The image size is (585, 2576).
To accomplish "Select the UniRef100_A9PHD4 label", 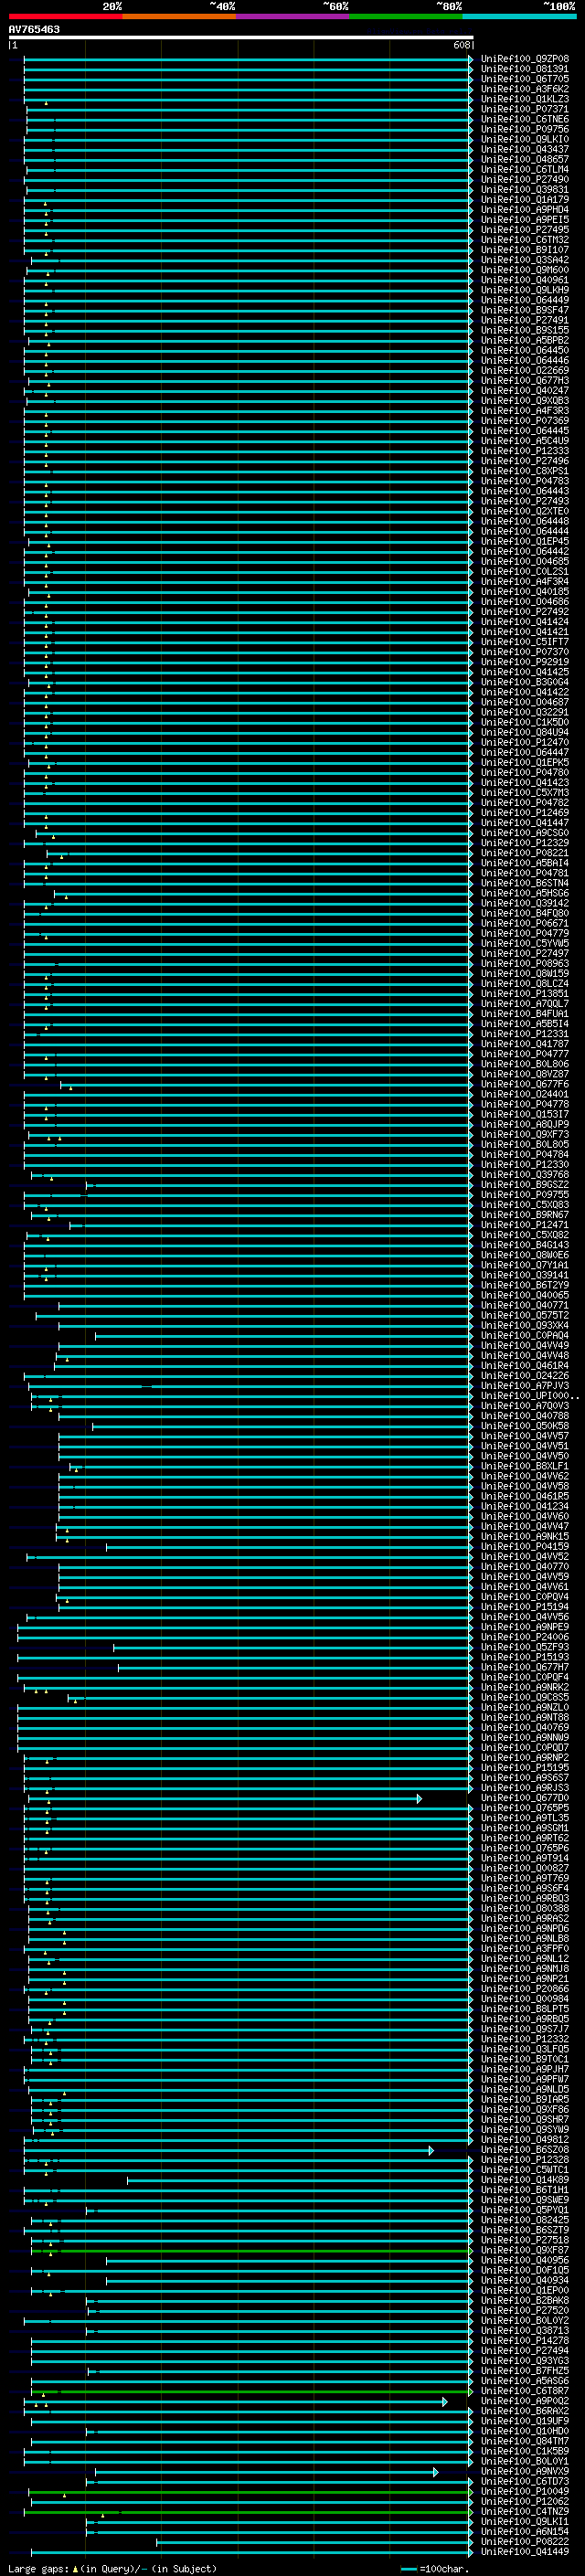I will point(524,209).
